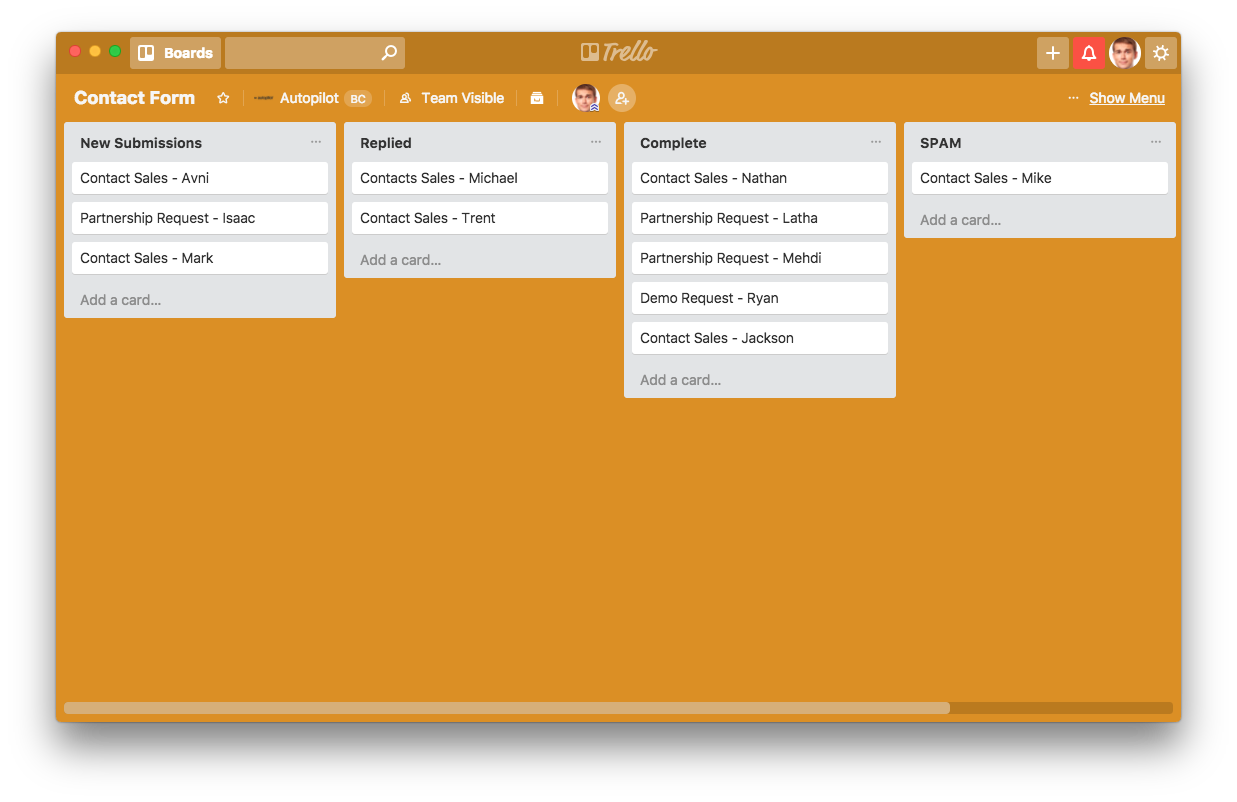The height and width of the screenshot is (802, 1237).
Task: Click the SPAM list title
Action: 941,143
